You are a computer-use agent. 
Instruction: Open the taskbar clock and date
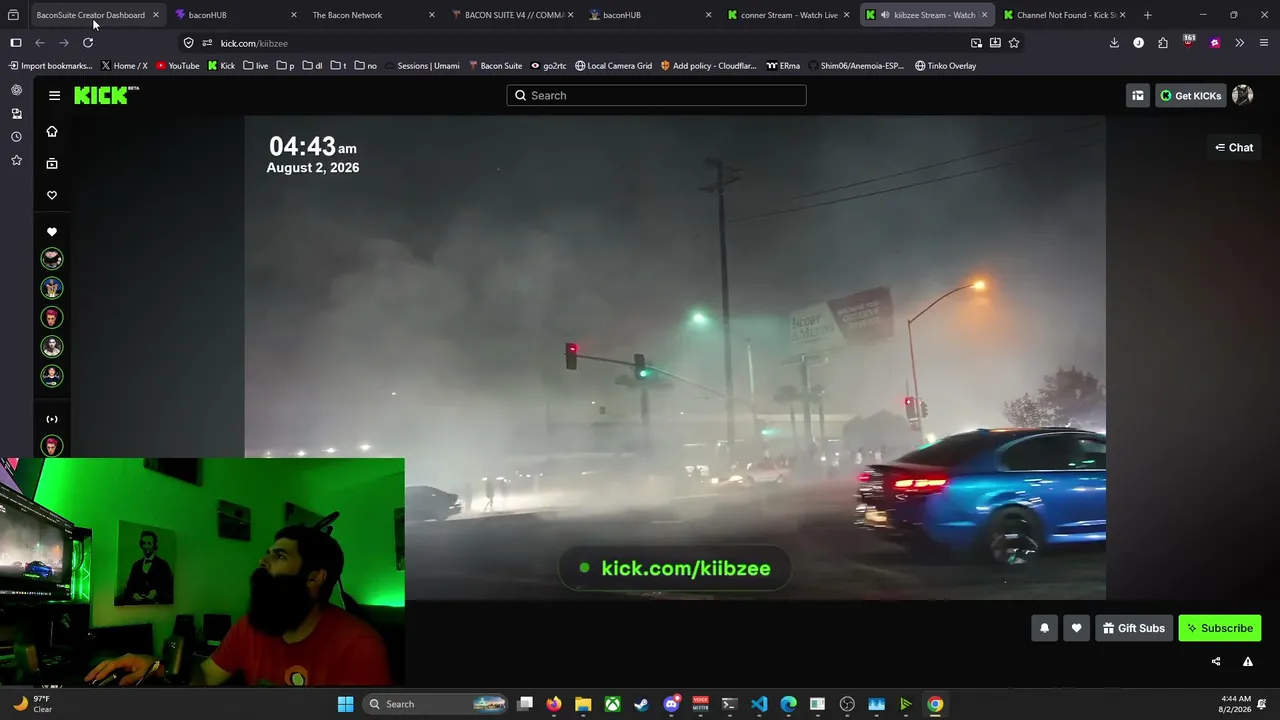pyautogui.click(x=1235, y=704)
